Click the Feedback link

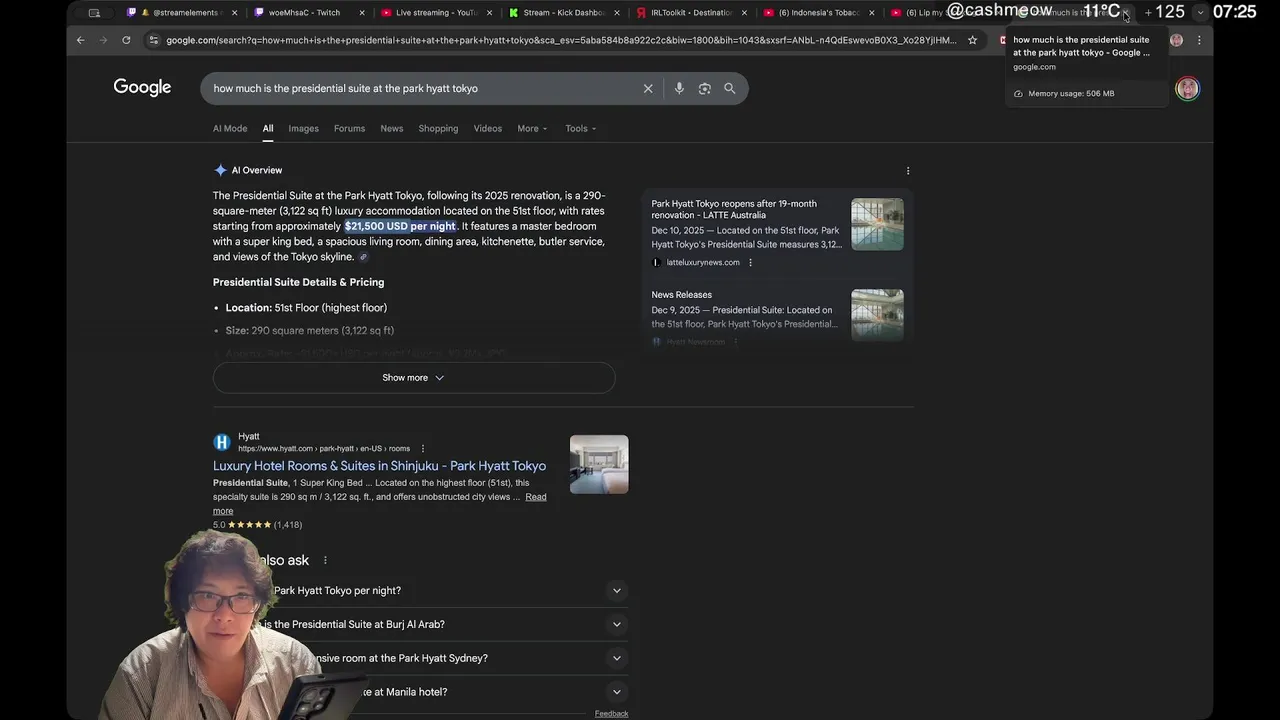(611, 713)
